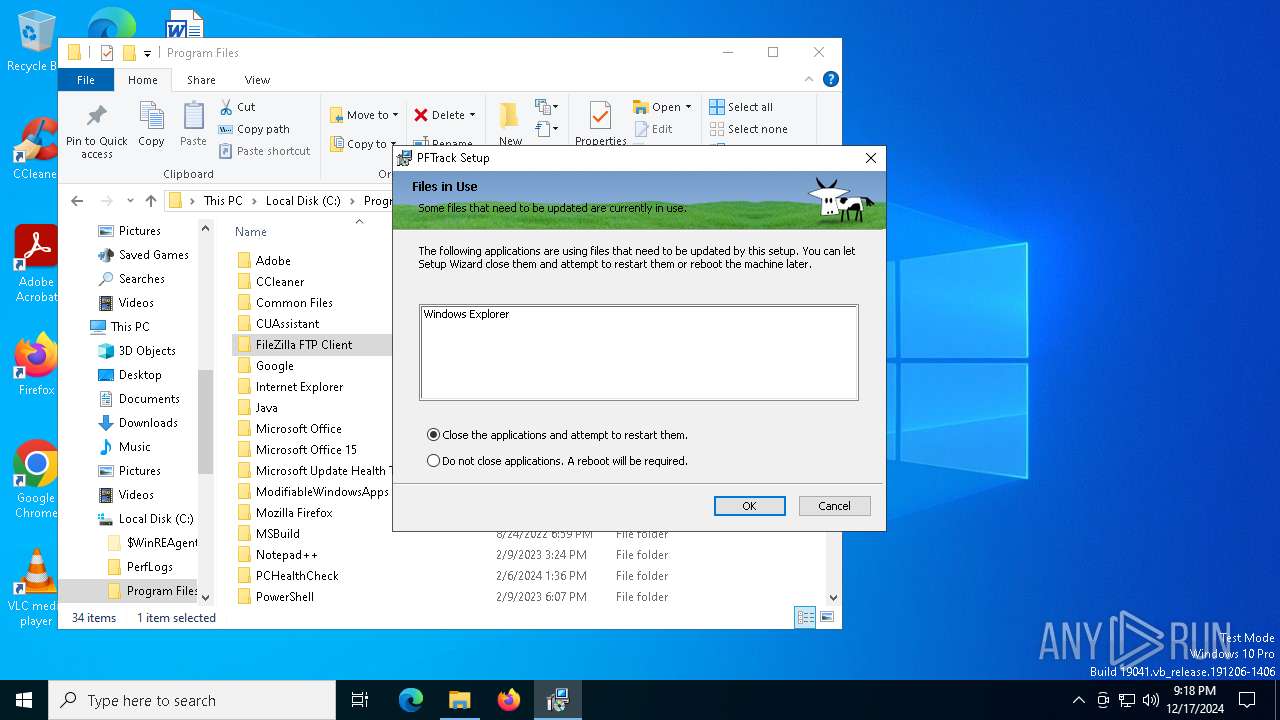Select the CCleaner folder in file list
Image resolution: width=1280 pixels, height=720 pixels.
(280, 282)
